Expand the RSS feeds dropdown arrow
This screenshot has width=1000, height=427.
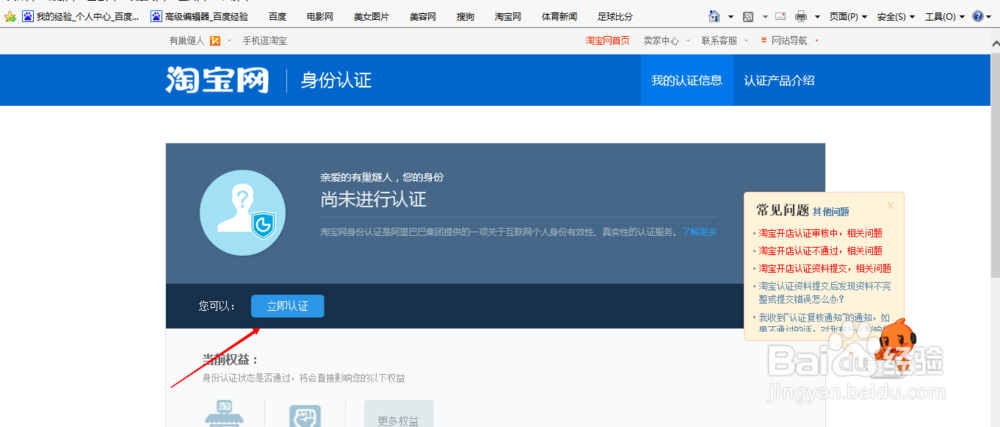coord(764,17)
